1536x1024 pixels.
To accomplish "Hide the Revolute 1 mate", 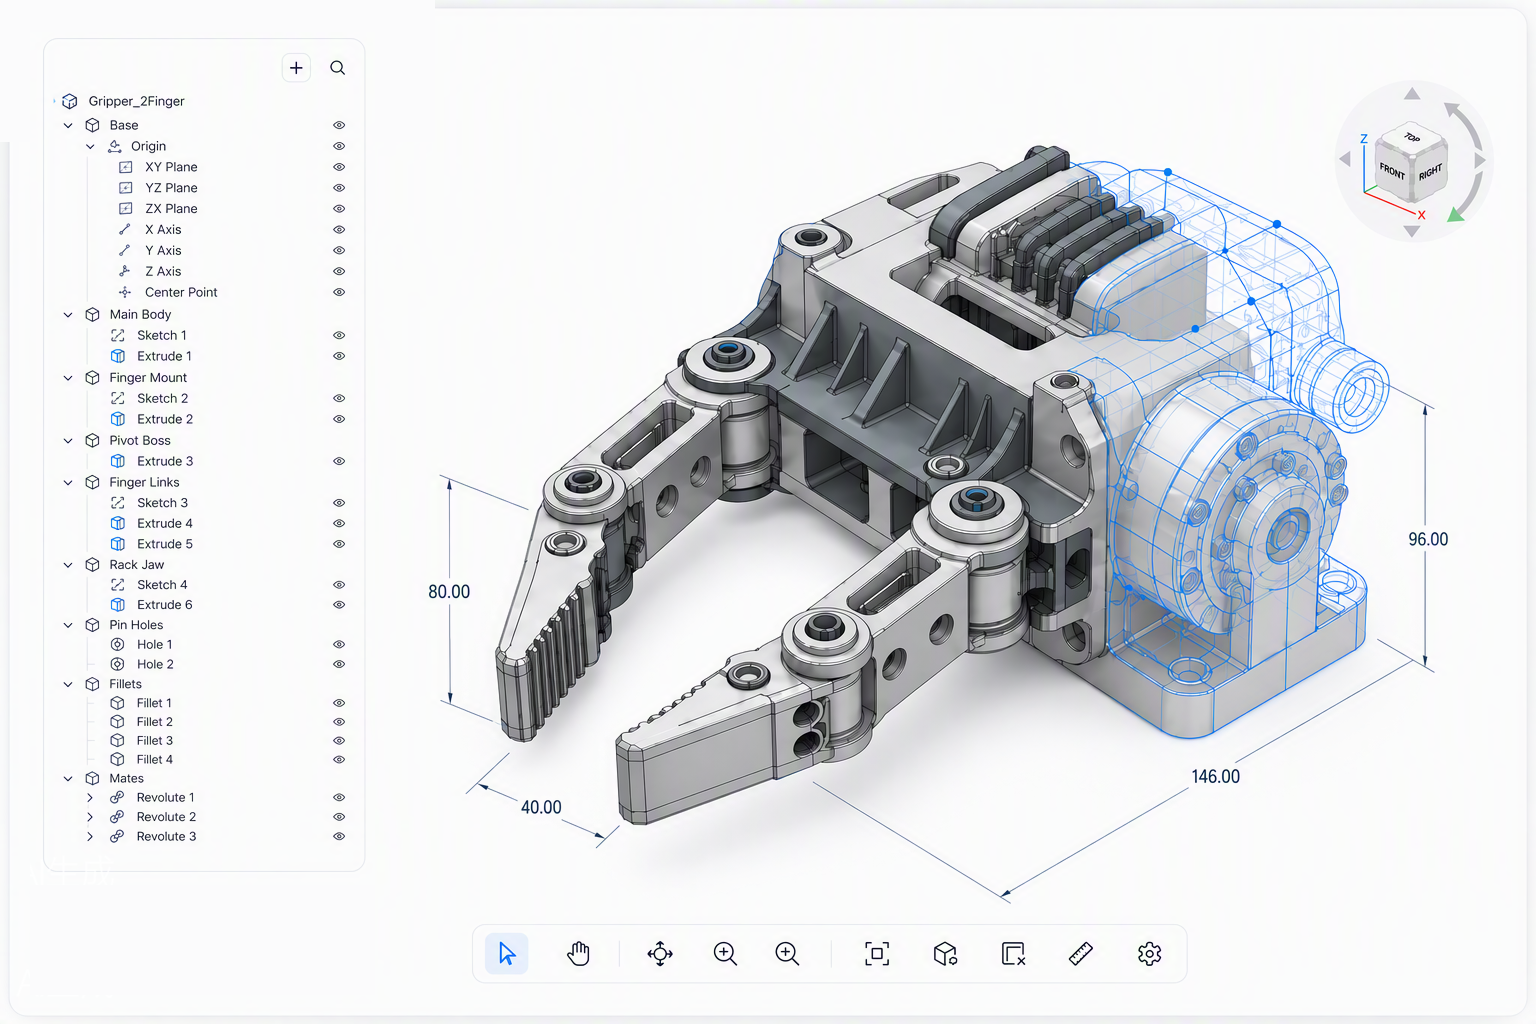I will coord(339,798).
